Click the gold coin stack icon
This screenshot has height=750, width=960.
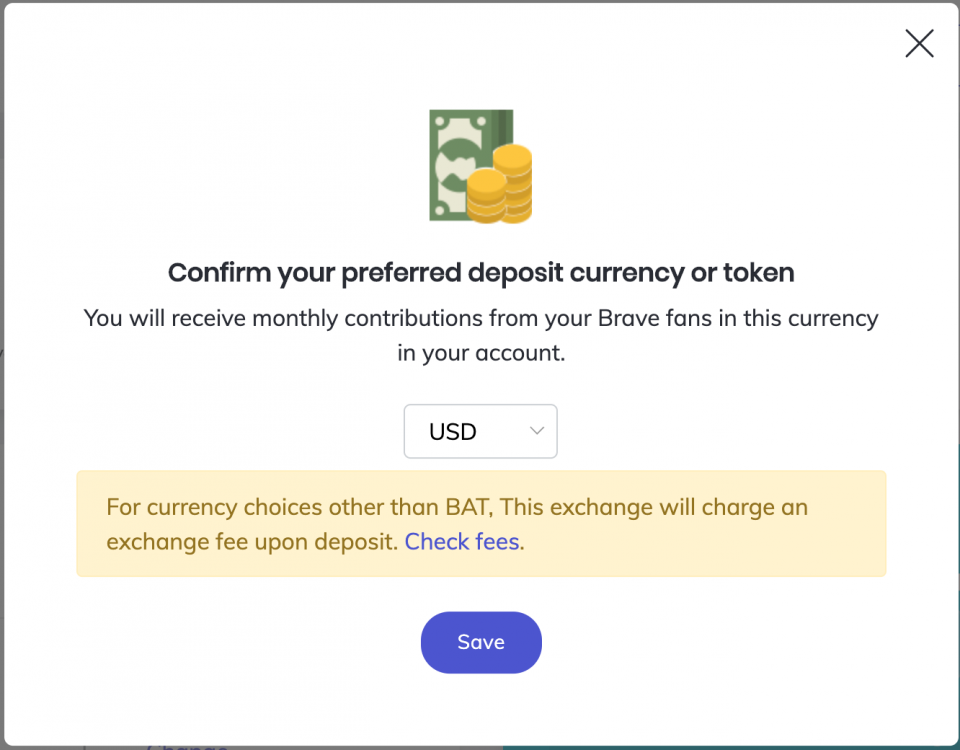[x=500, y=184]
